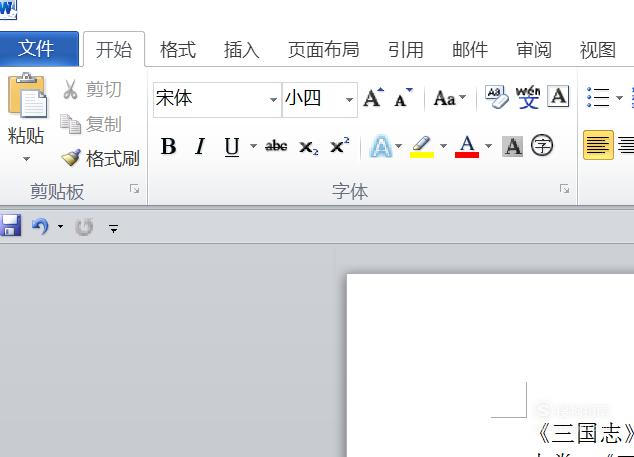Expand the highlight color dropdown arrow
The height and width of the screenshot is (457, 634).
[x=443, y=146]
